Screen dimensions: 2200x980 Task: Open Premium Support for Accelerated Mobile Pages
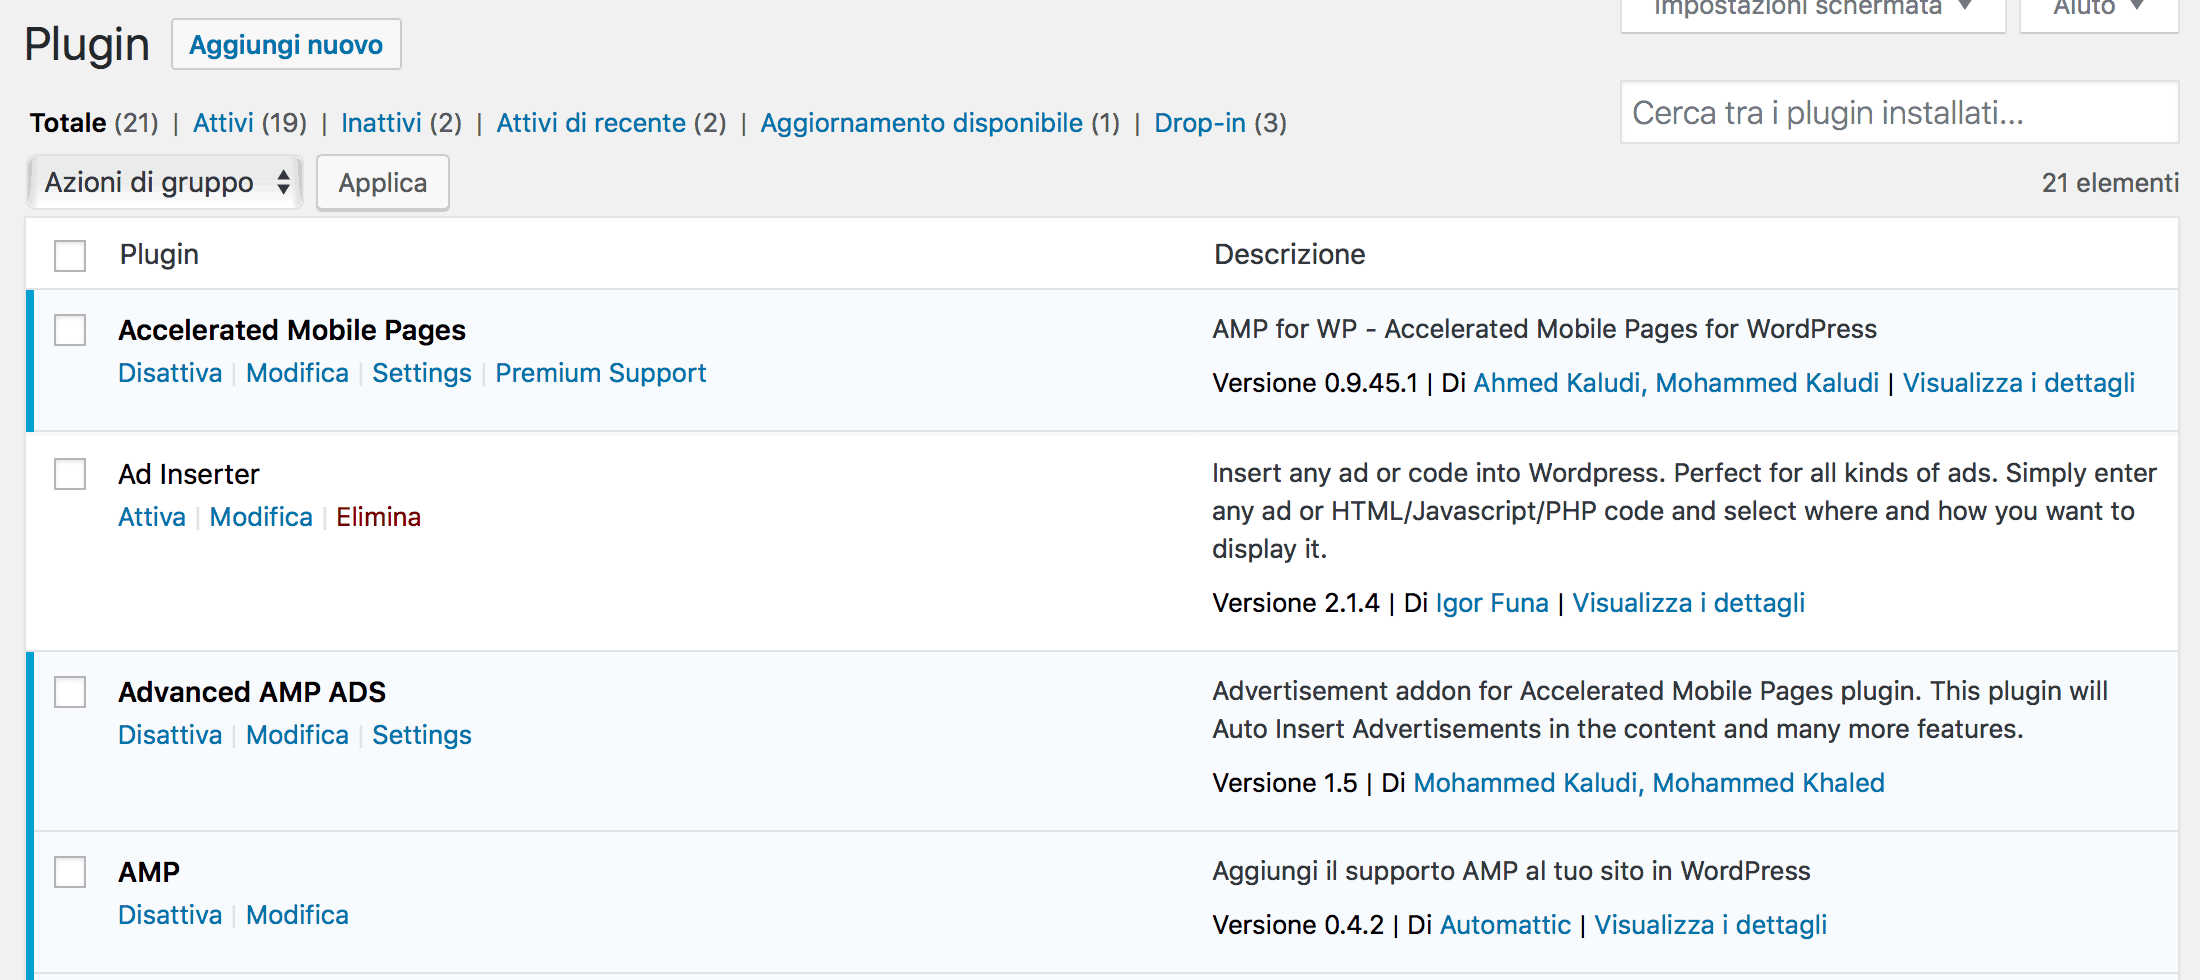[x=601, y=372]
